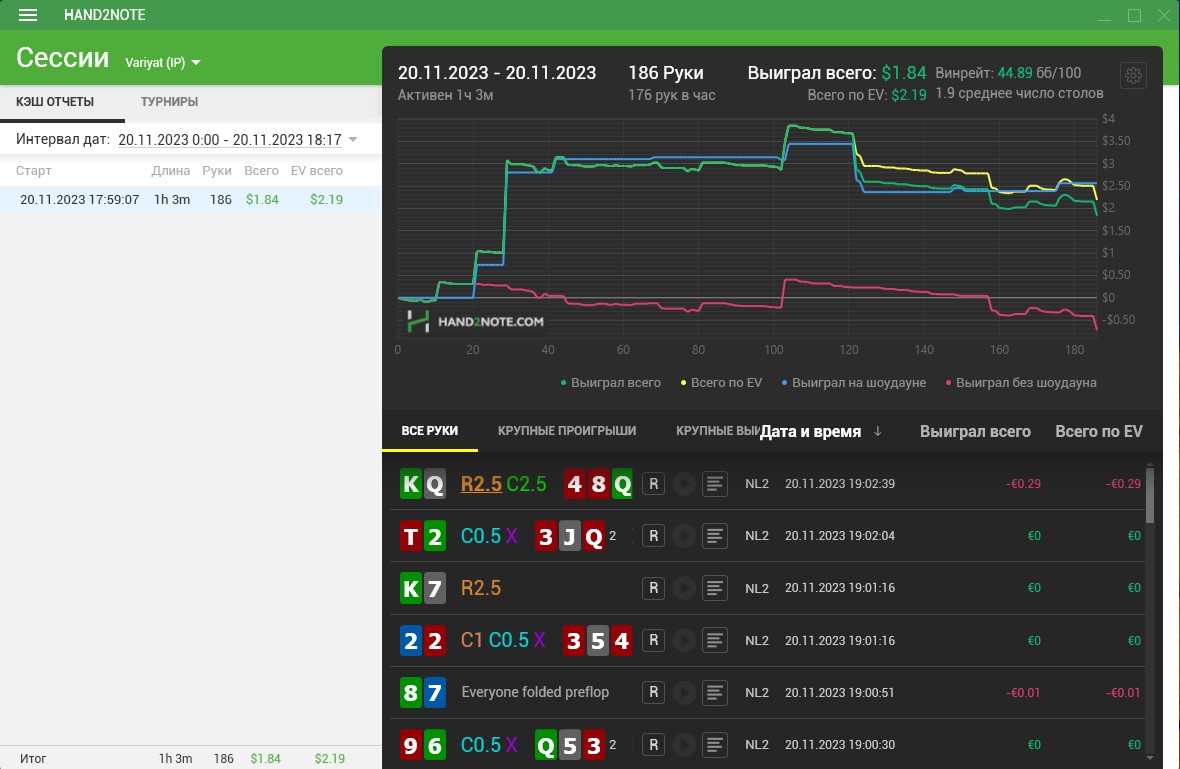The image size is (1180, 769).
Task: Click 'Everyone folded preflop' hand text
Action: (535, 692)
